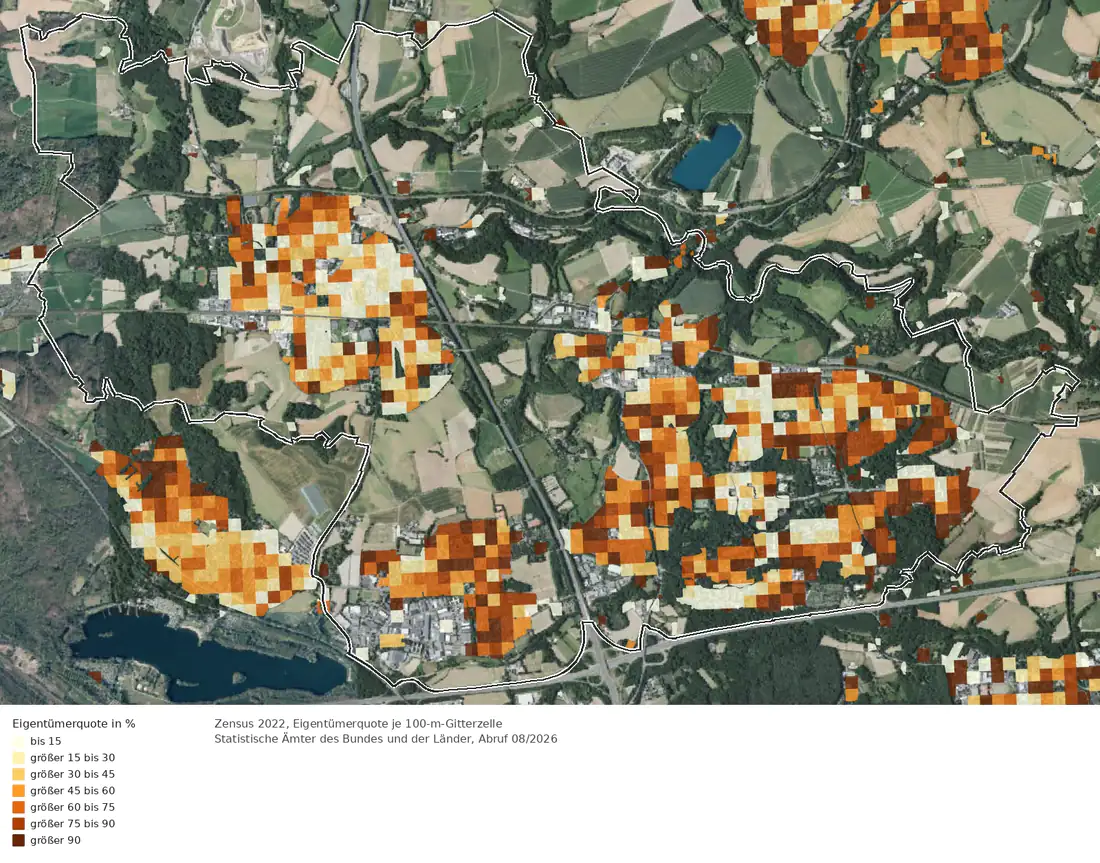This screenshot has height=863, width=1100.
Task: Click the 'größer 75 bis 90' legend label
Action: 72,824
